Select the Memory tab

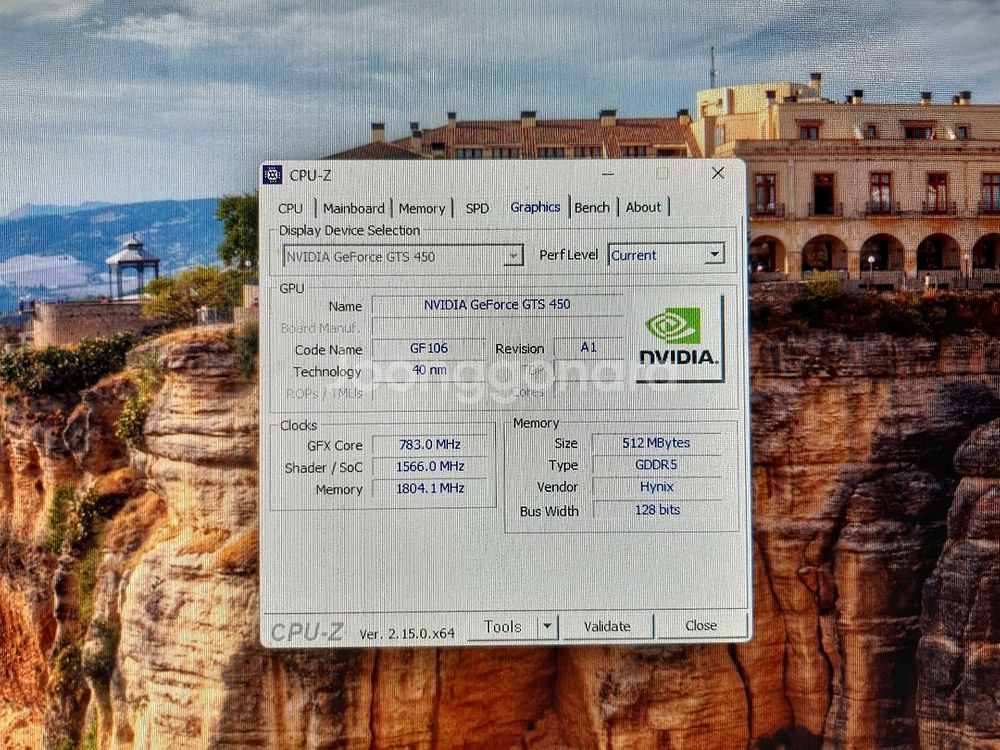[x=422, y=208]
